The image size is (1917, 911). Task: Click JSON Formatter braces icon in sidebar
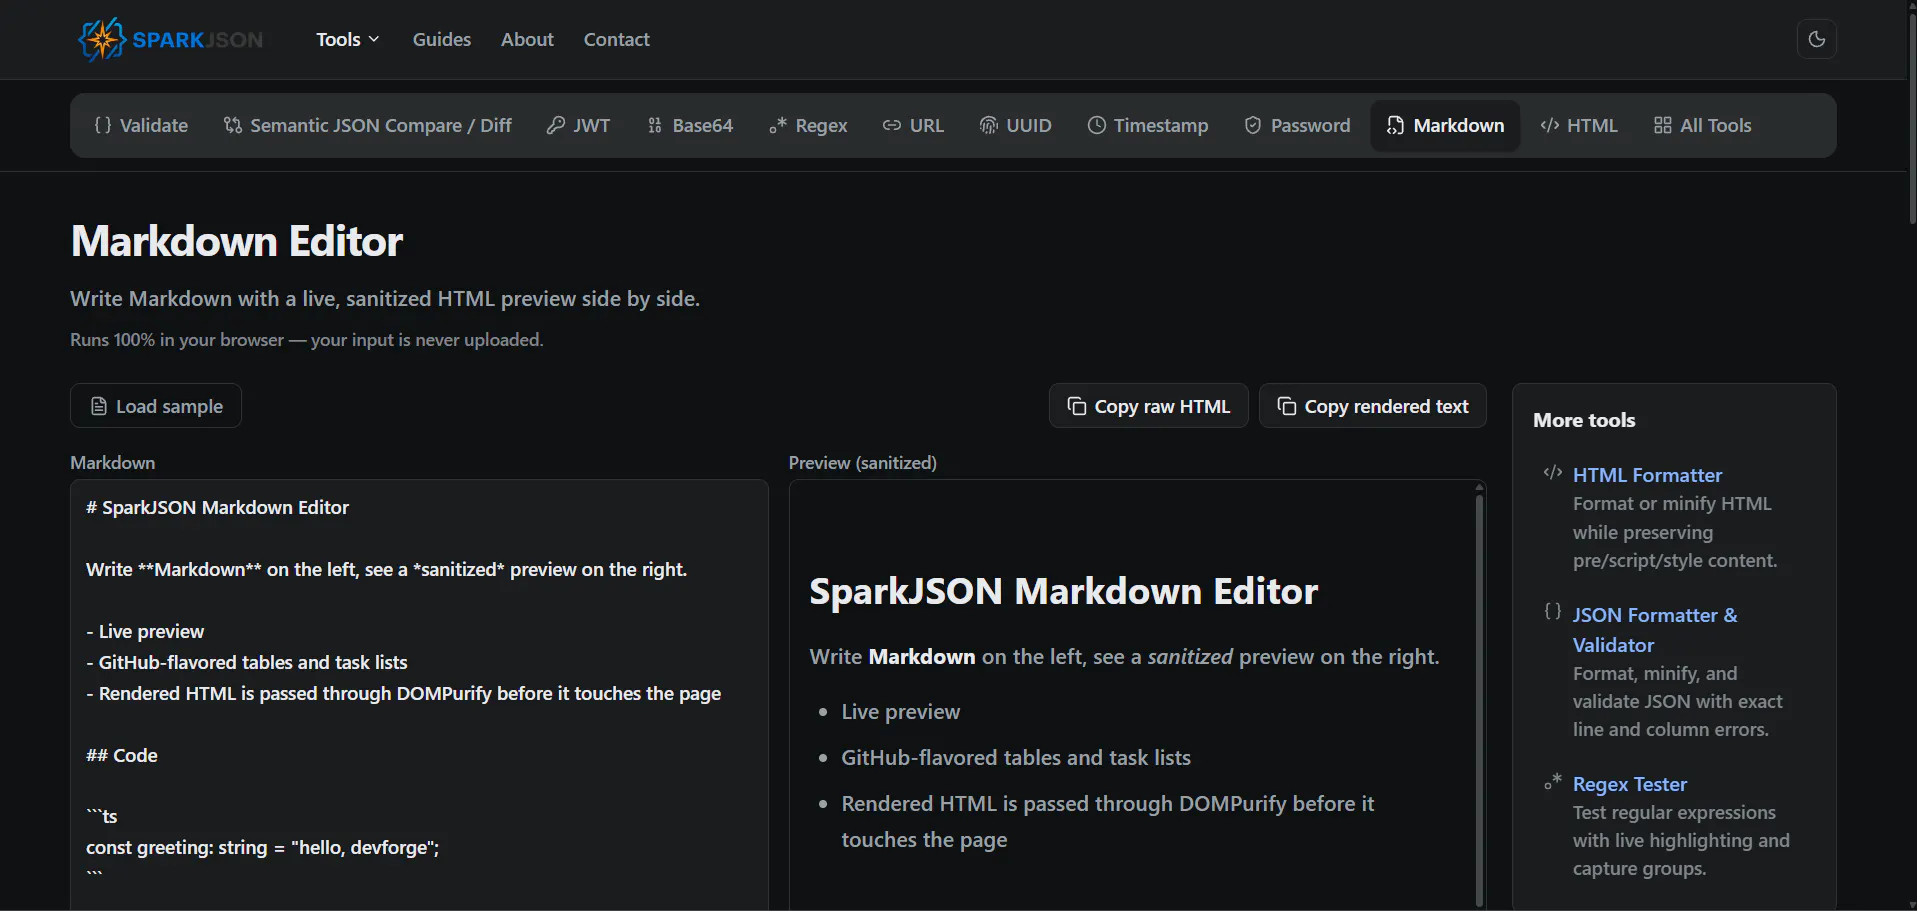1552,612
